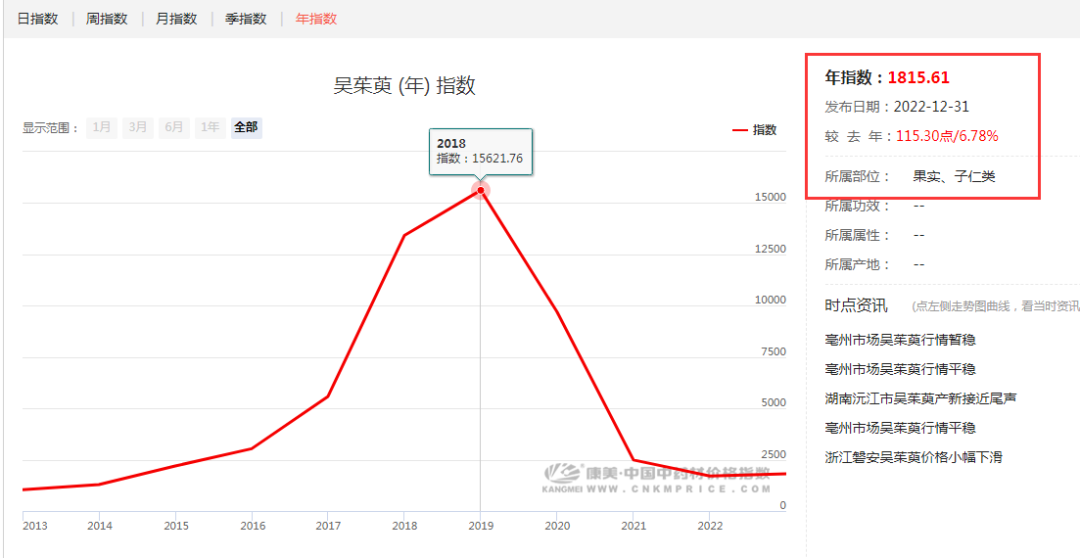
Task: Open first news link 亳州市场吴茱萸行情暂稳
Action: (x=900, y=340)
